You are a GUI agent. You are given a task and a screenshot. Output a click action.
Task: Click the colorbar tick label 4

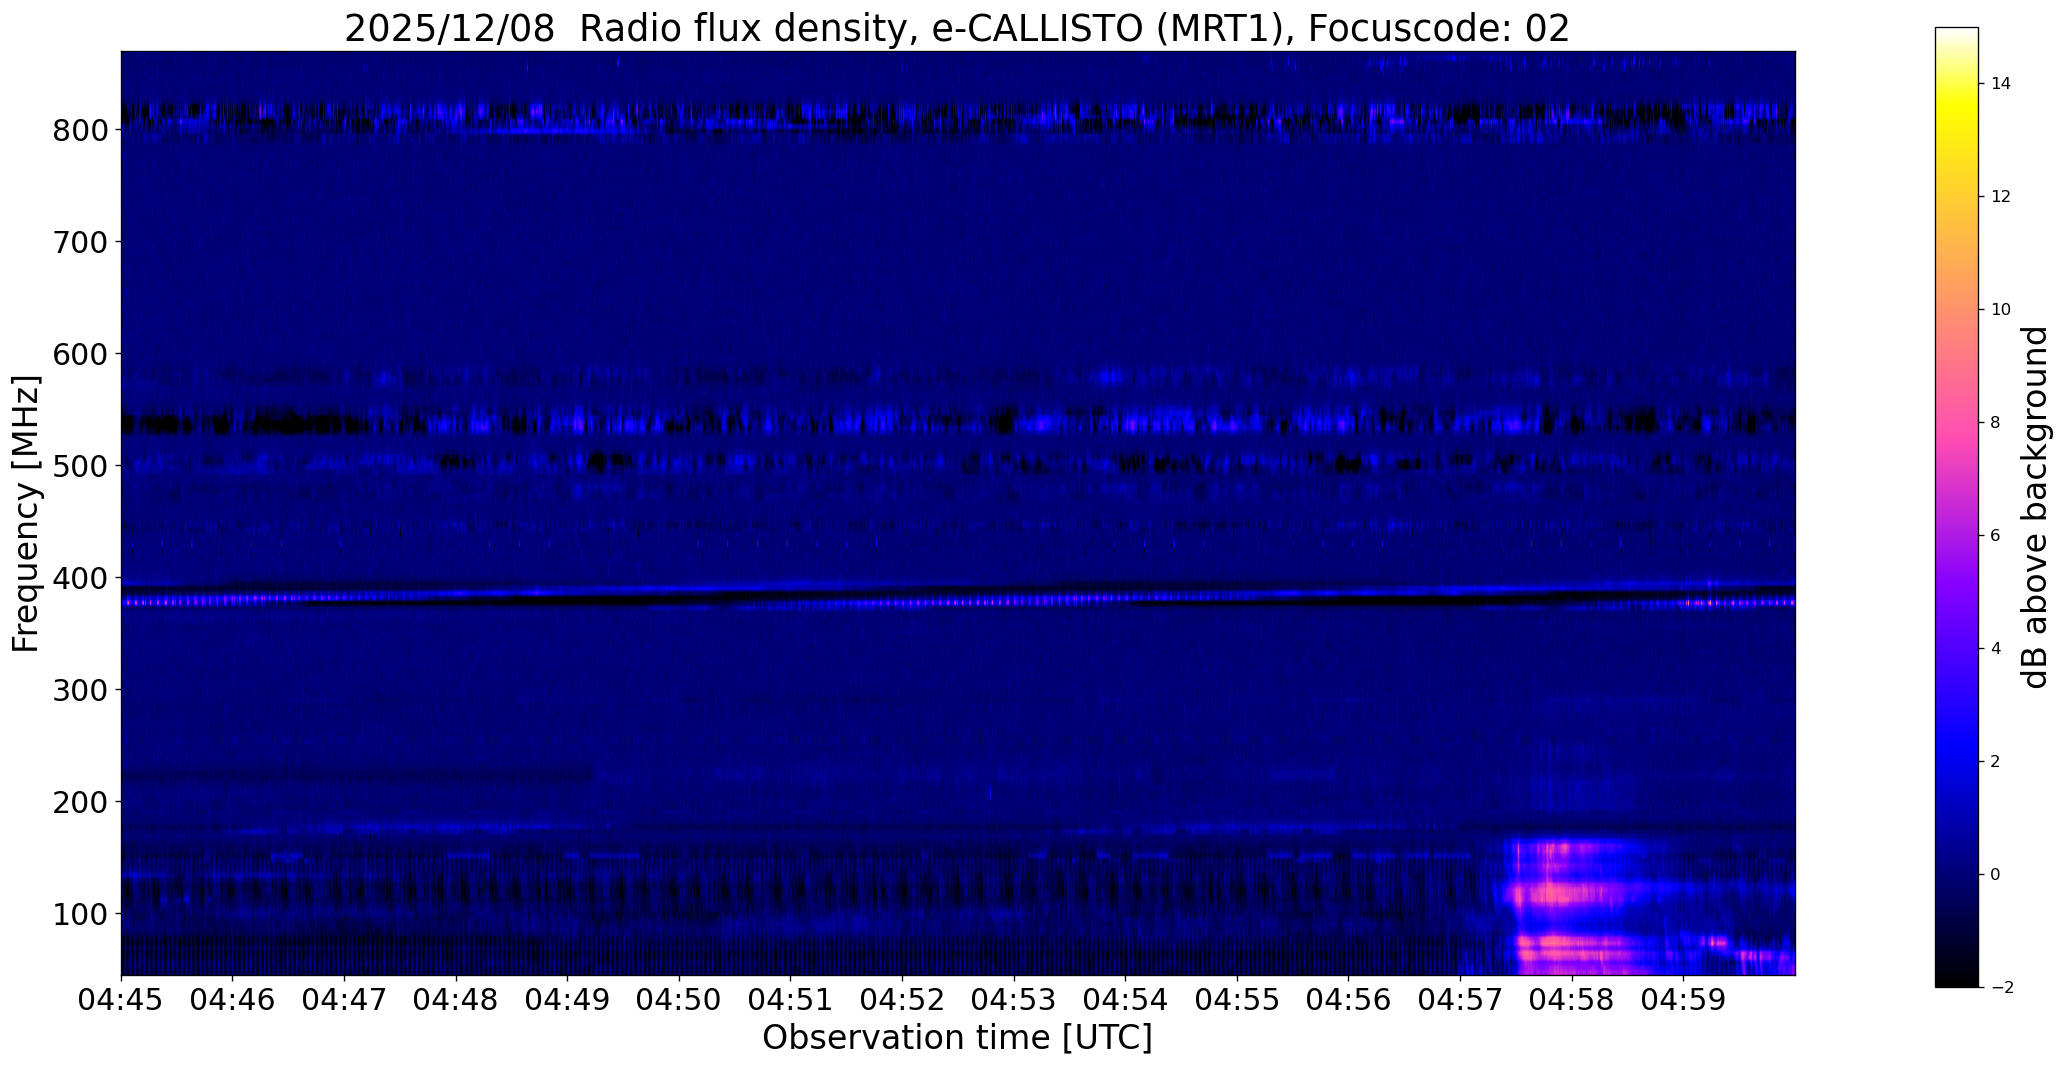pos(1996,649)
